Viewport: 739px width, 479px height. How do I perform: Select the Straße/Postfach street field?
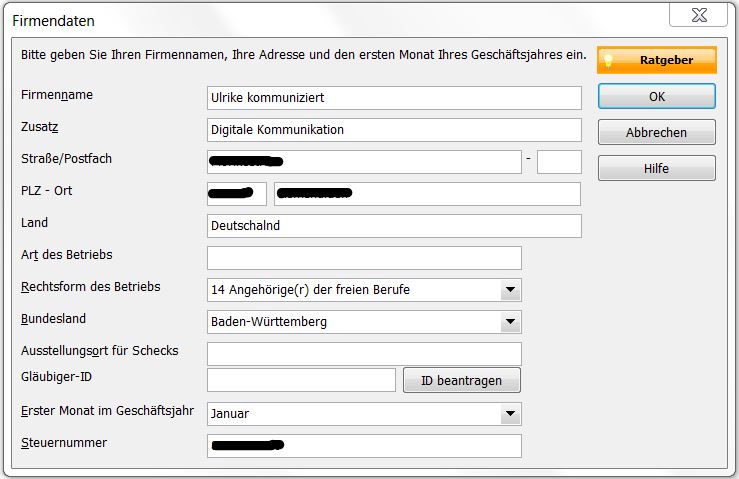364,162
